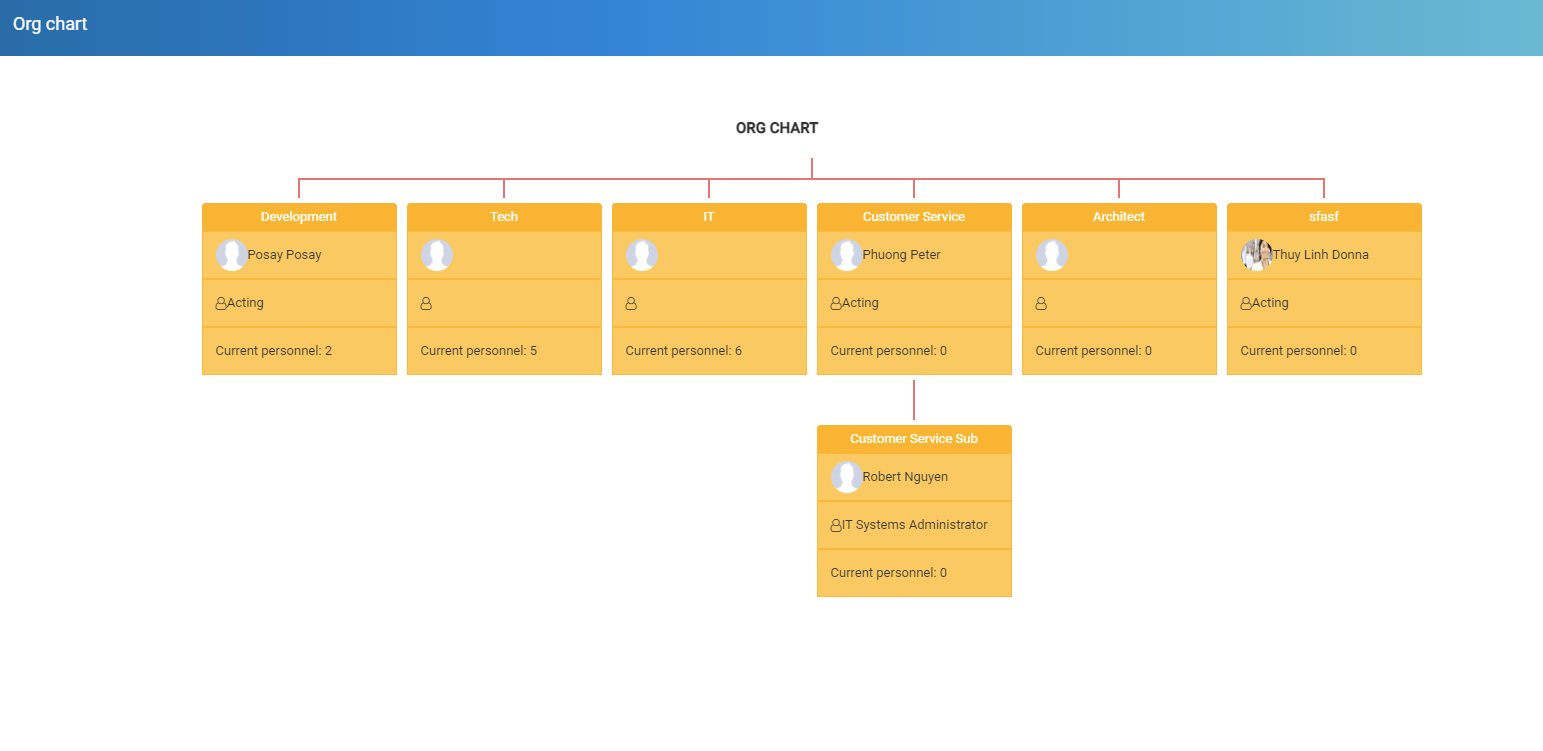Click 'Current personnel: 6' in IT
This screenshot has width=1543, height=751.
pos(684,351)
